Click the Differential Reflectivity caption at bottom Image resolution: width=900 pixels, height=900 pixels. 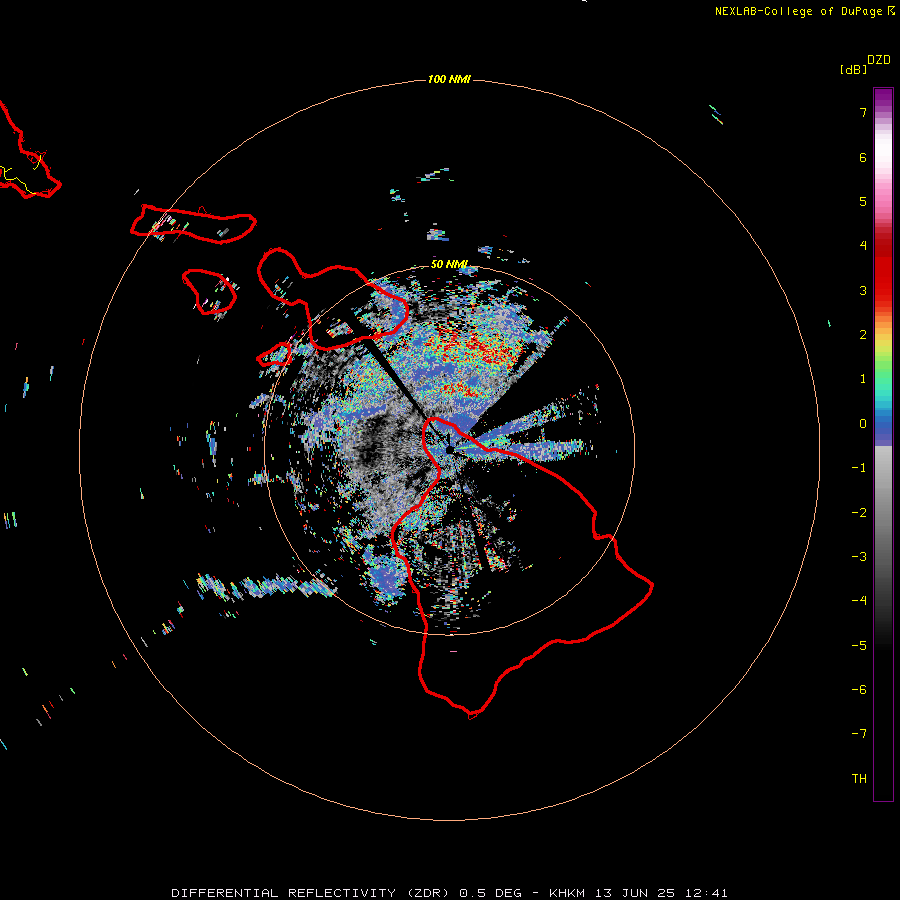click(449, 893)
